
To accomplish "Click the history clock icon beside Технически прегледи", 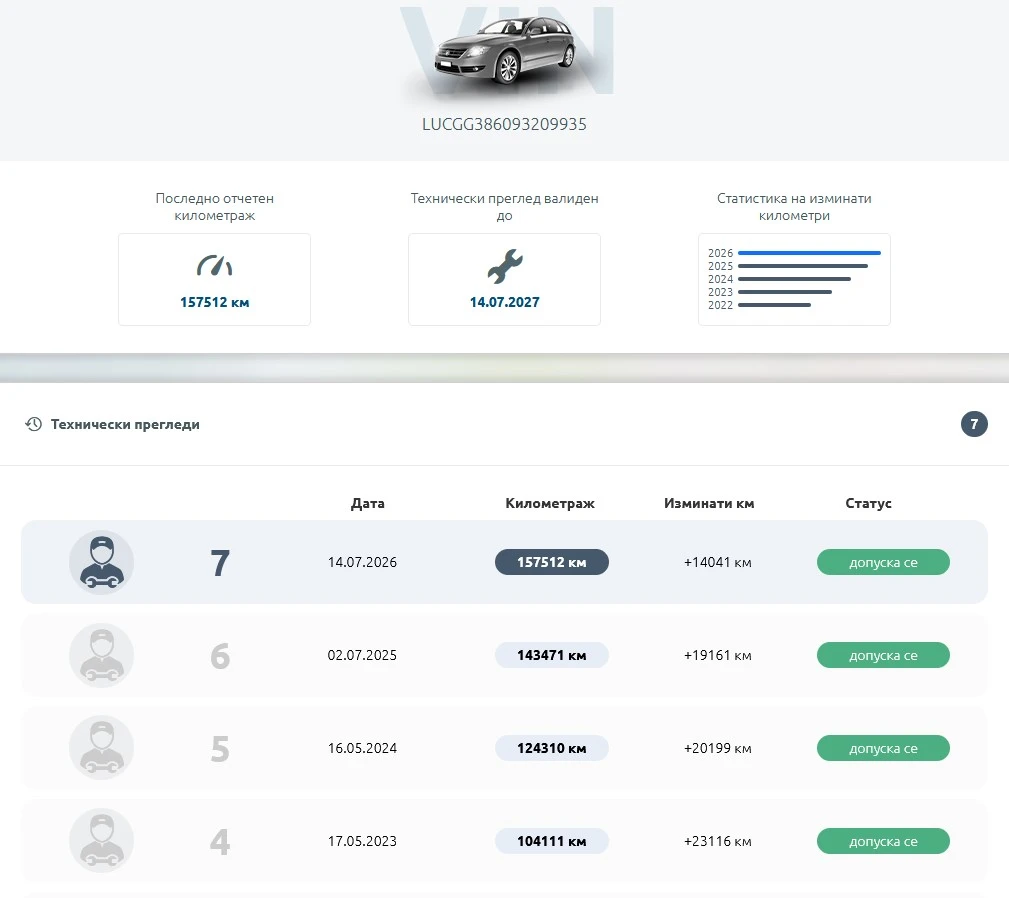I will [33, 424].
